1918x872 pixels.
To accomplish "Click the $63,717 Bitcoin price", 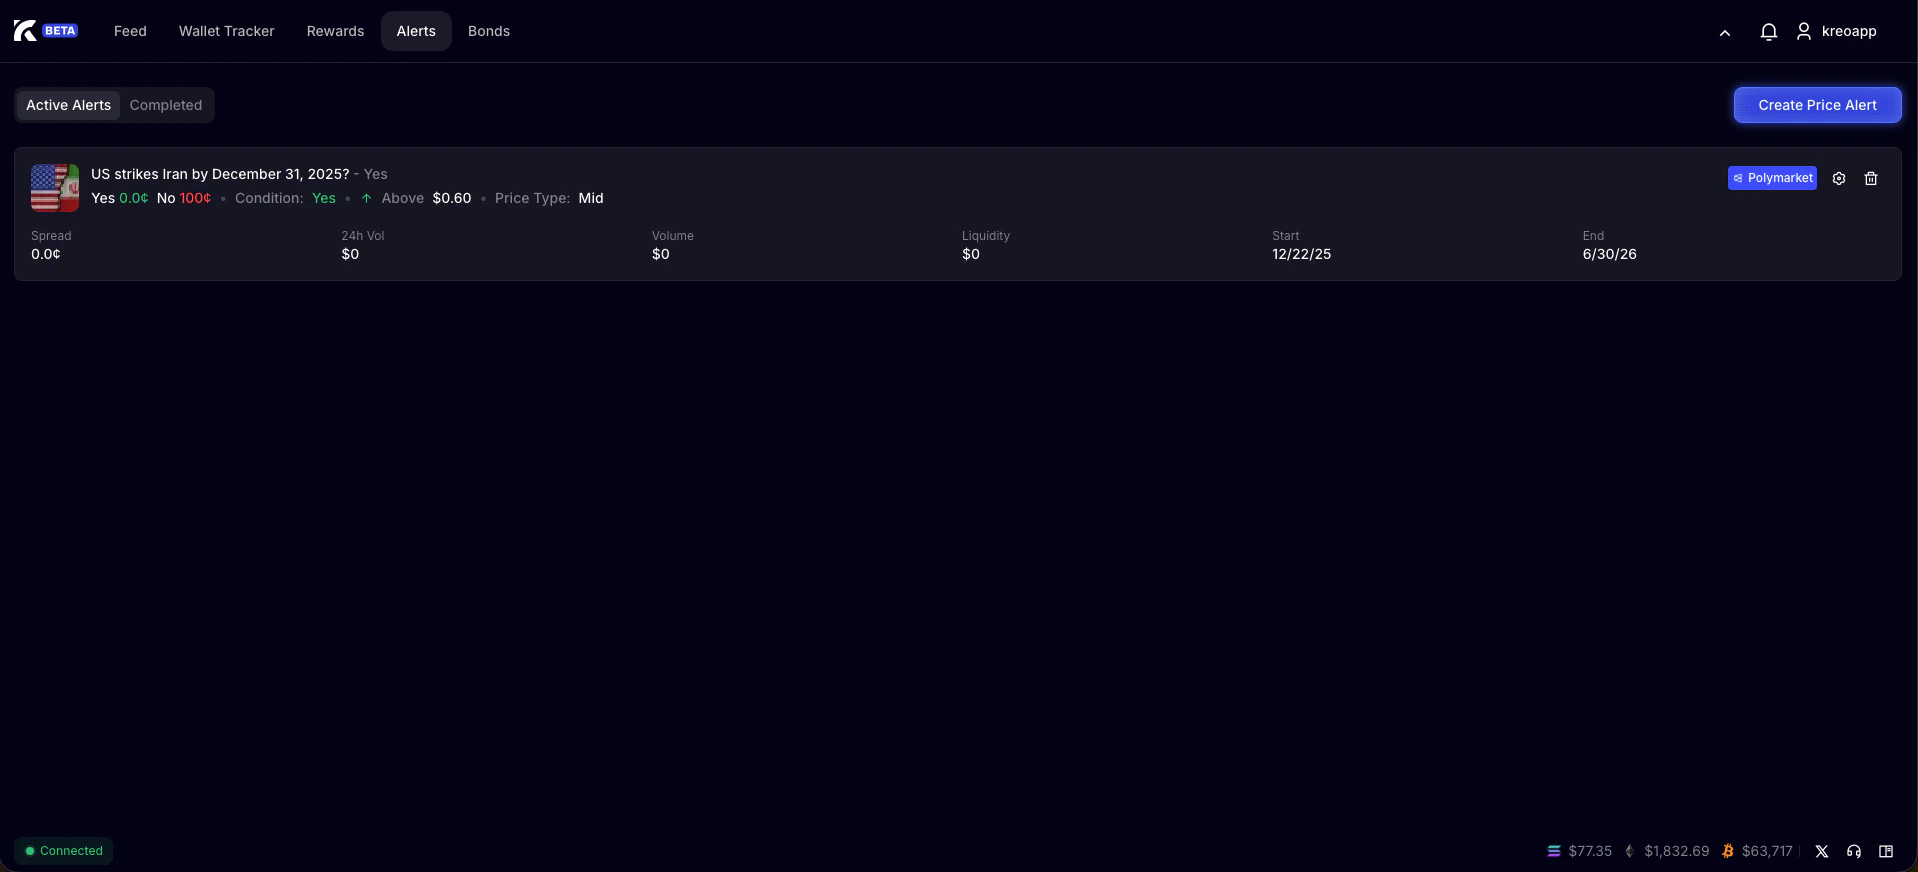I will coord(1767,851).
